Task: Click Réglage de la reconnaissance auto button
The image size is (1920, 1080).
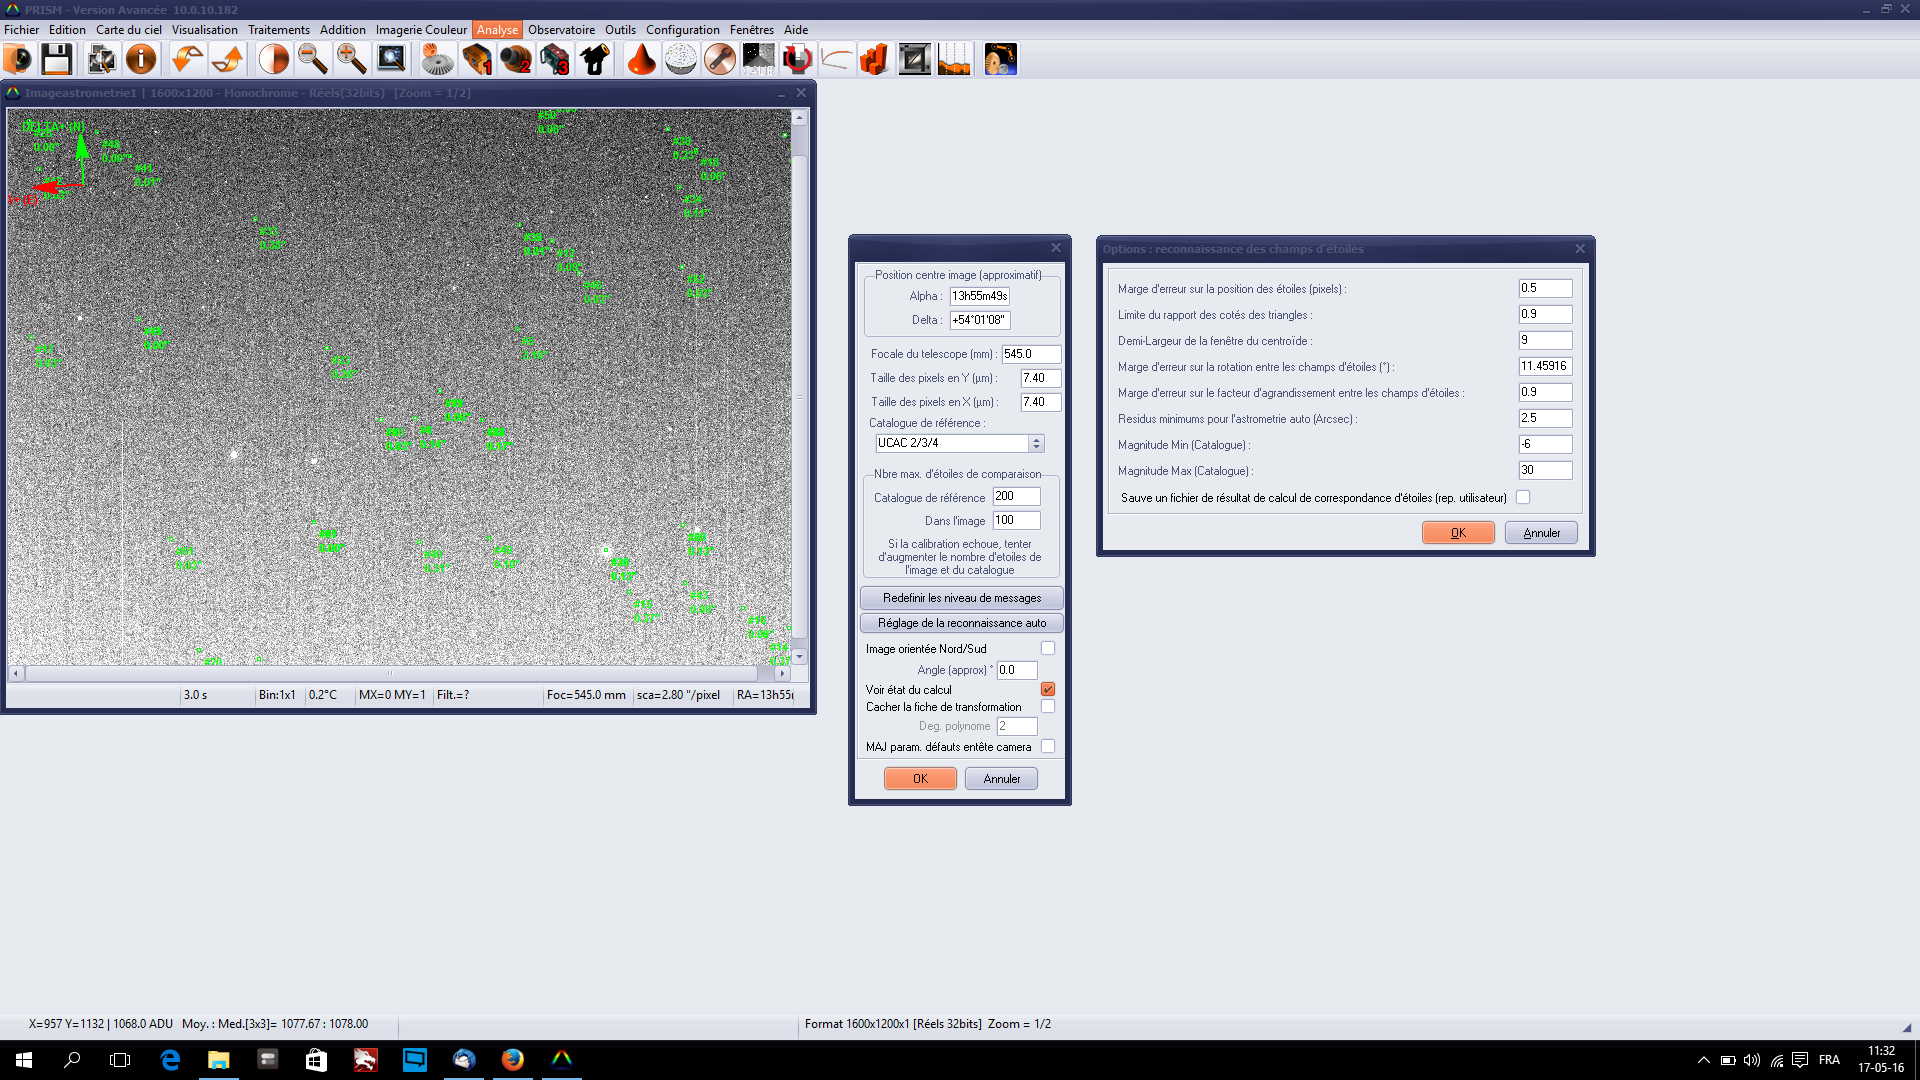Action: 961,623
